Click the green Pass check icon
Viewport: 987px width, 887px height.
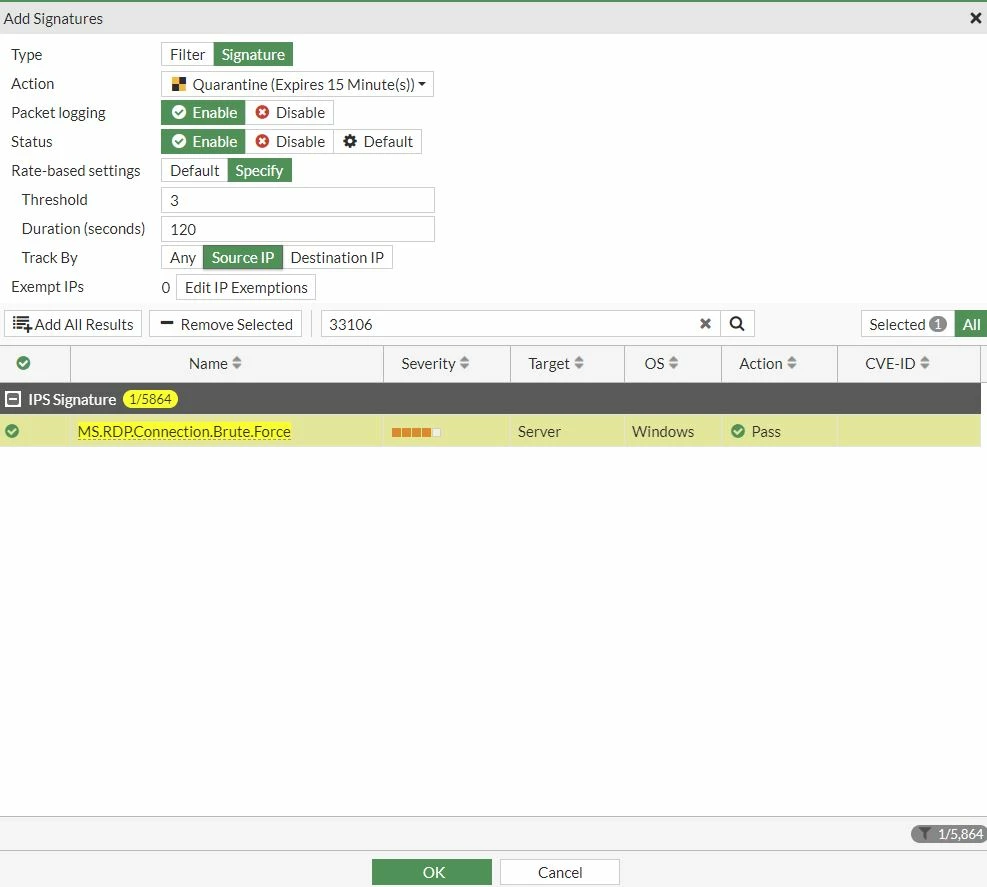738,431
